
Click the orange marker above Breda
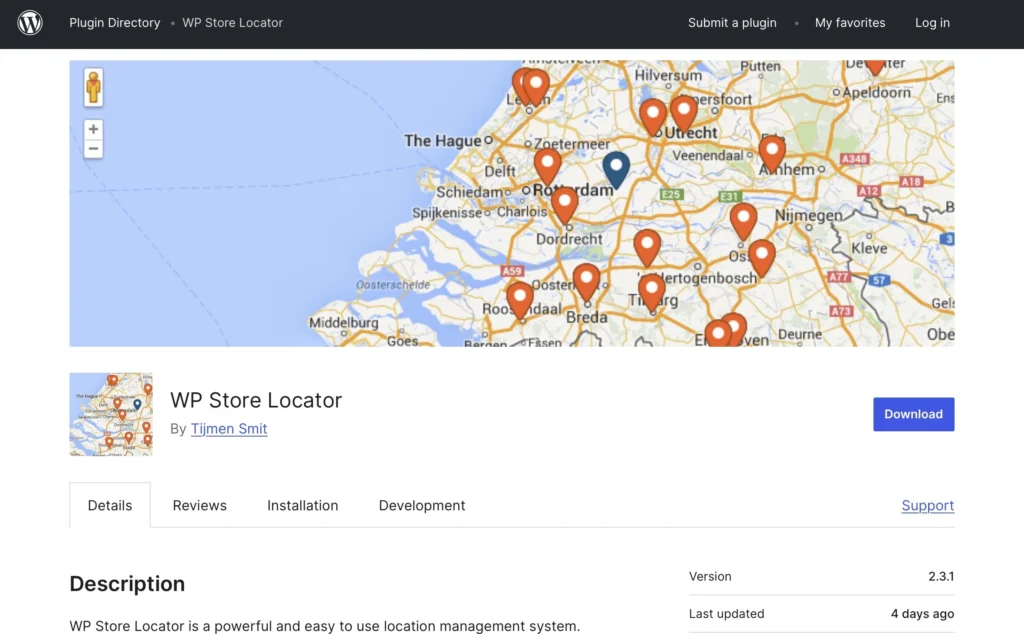pyautogui.click(x=586, y=283)
